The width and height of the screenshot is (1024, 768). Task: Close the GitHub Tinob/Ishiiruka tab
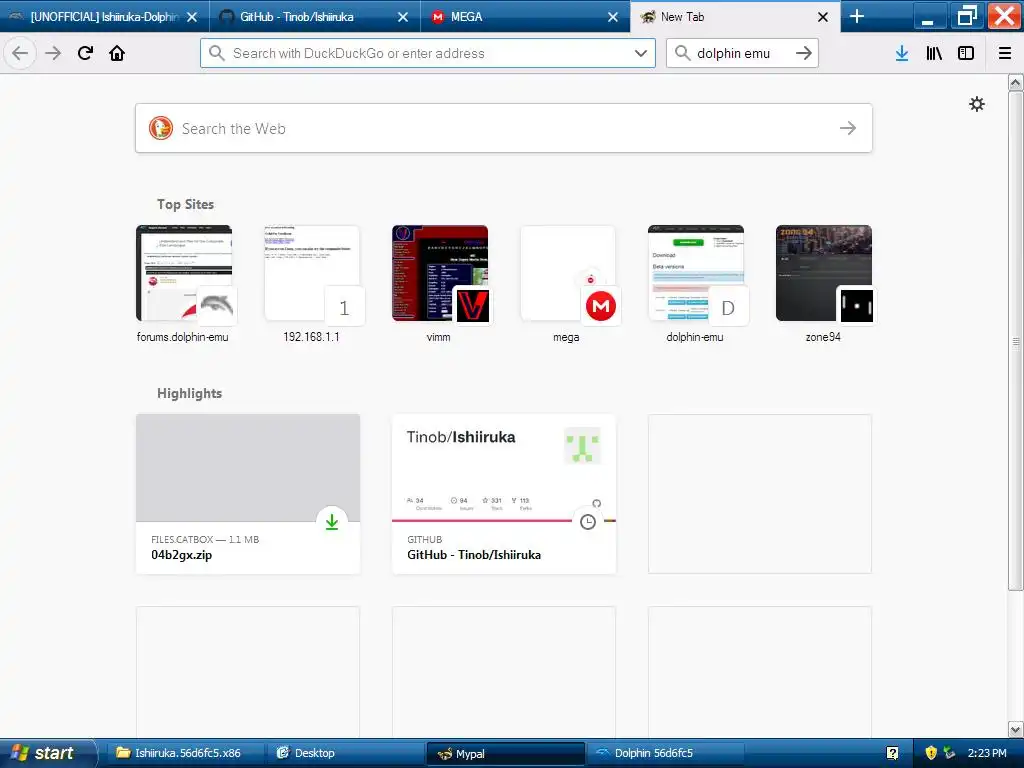click(403, 17)
